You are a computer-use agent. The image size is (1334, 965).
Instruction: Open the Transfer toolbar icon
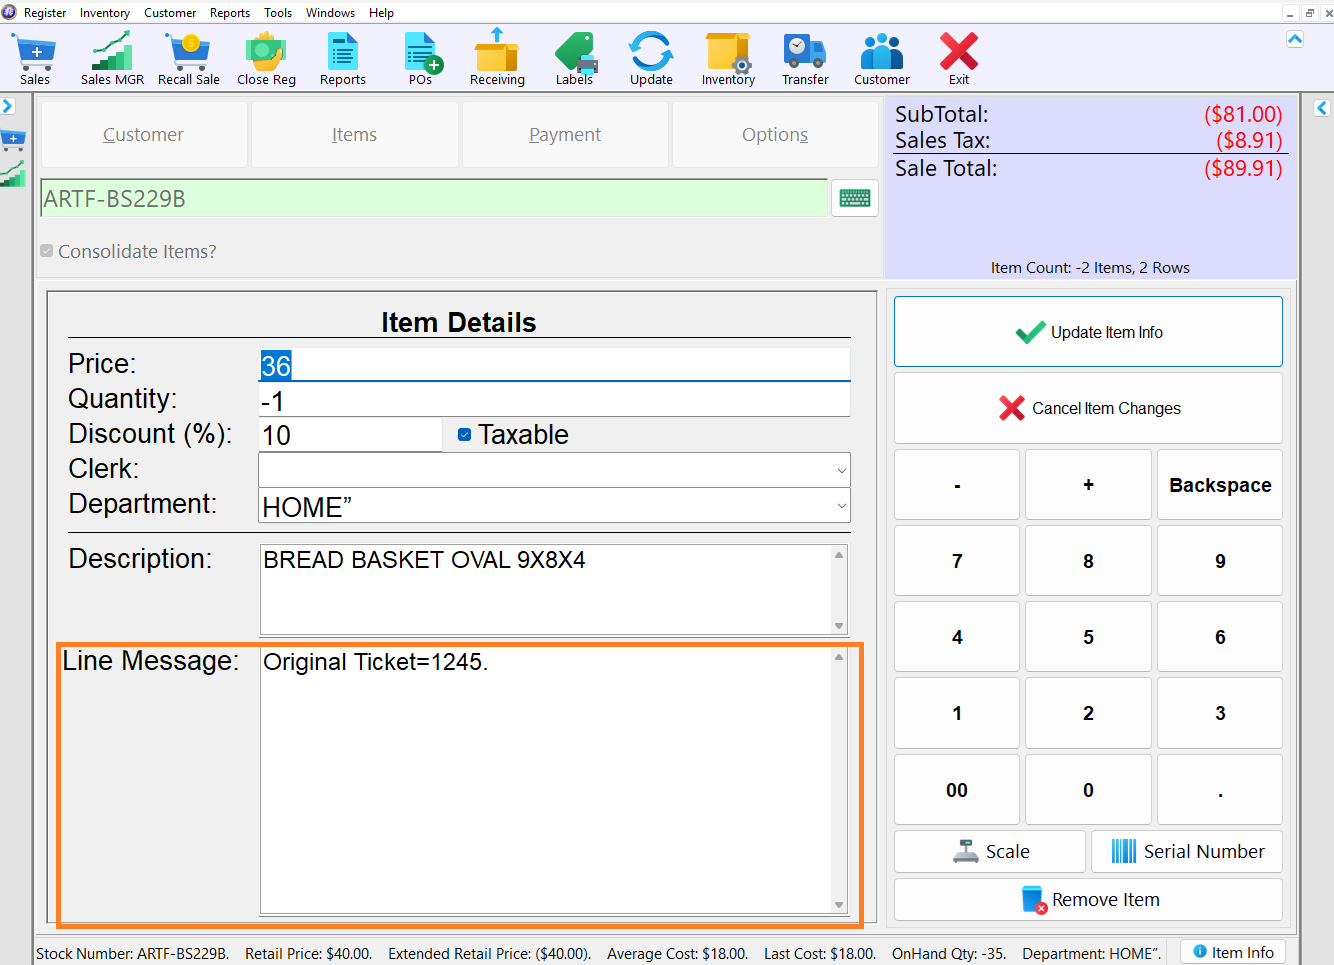[x=805, y=59]
